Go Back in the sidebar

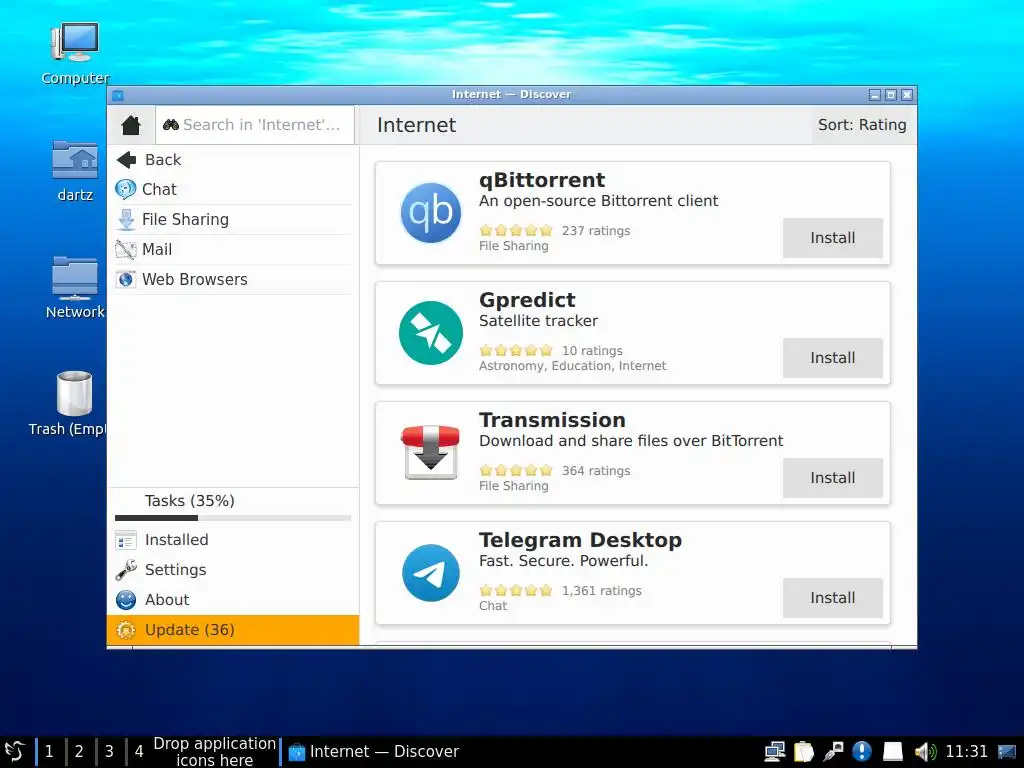[234, 159]
